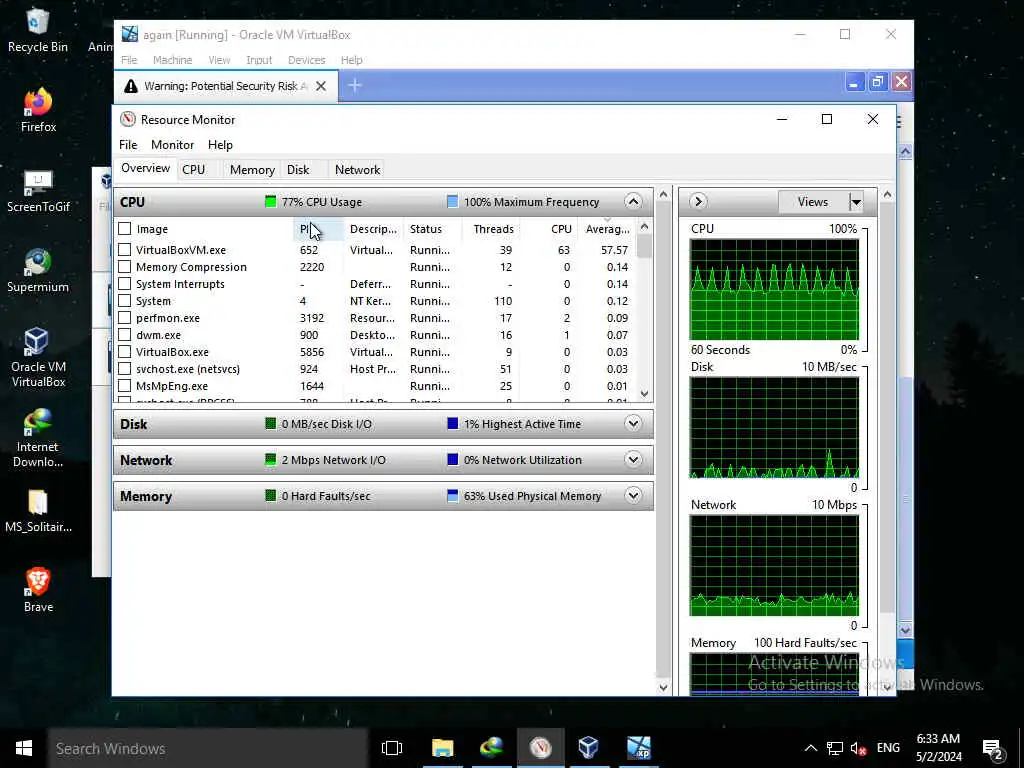Tick the dwm.exe checkbox

point(125,334)
